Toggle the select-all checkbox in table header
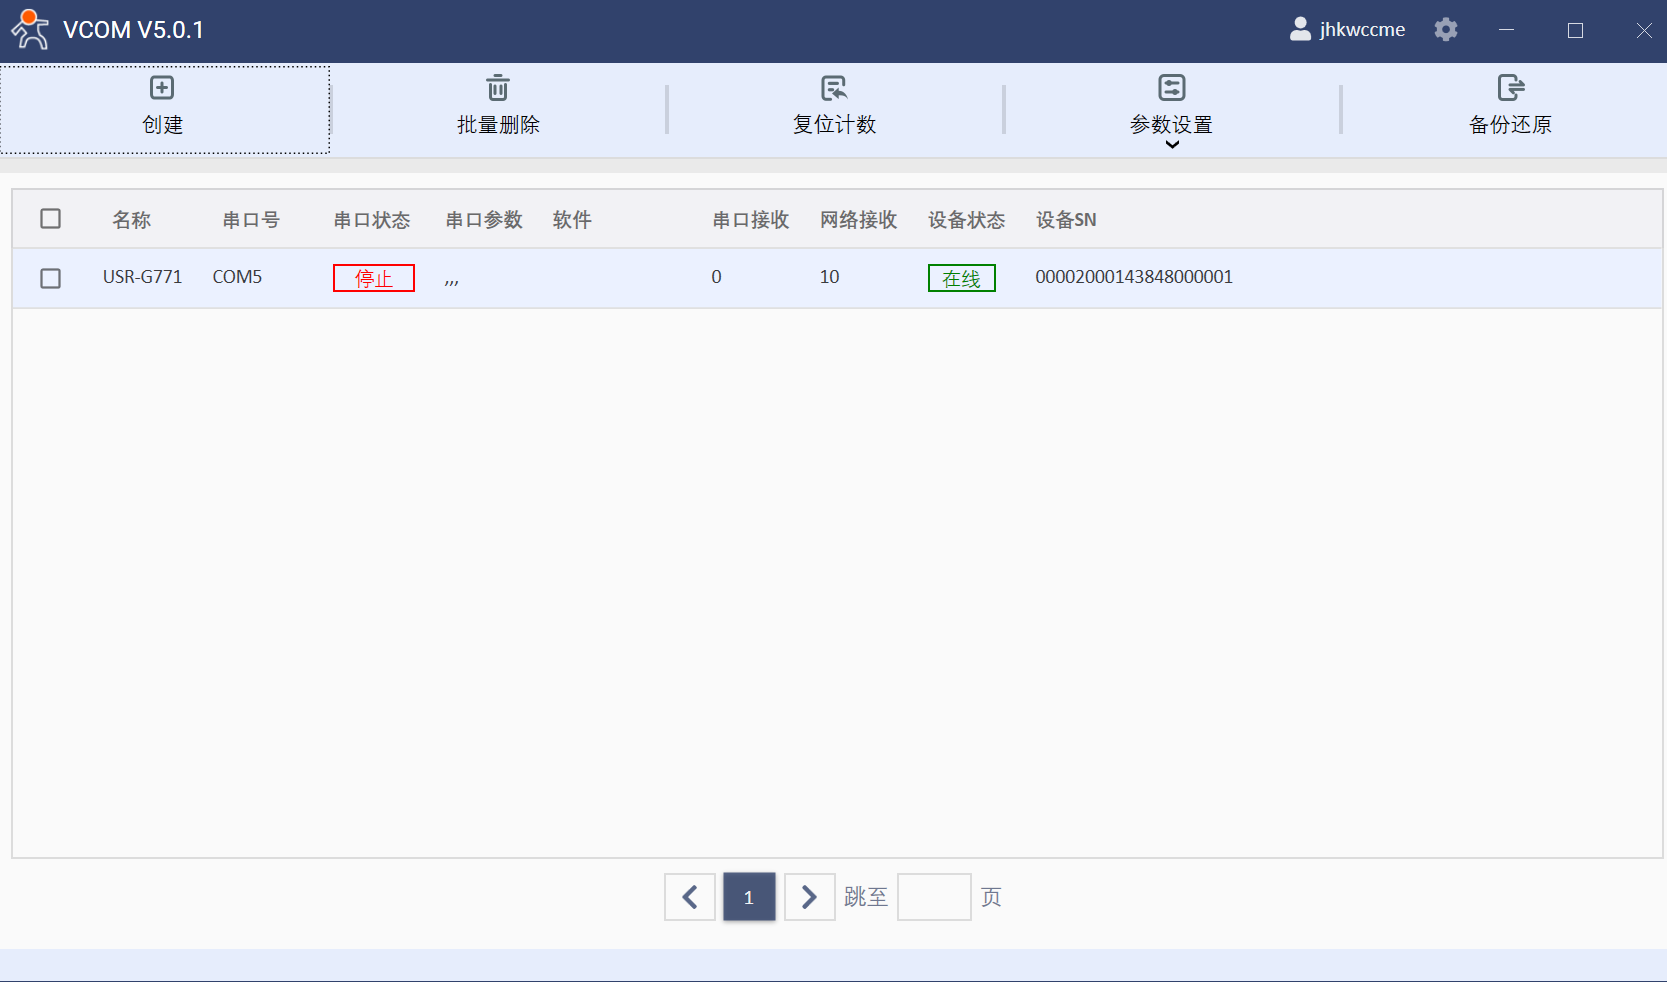Viewport: 1667px width, 982px height. [51, 219]
